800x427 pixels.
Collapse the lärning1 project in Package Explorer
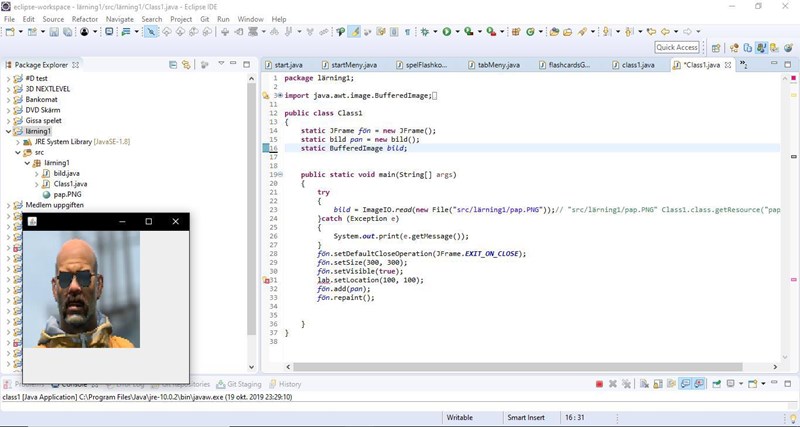[9, 131]
